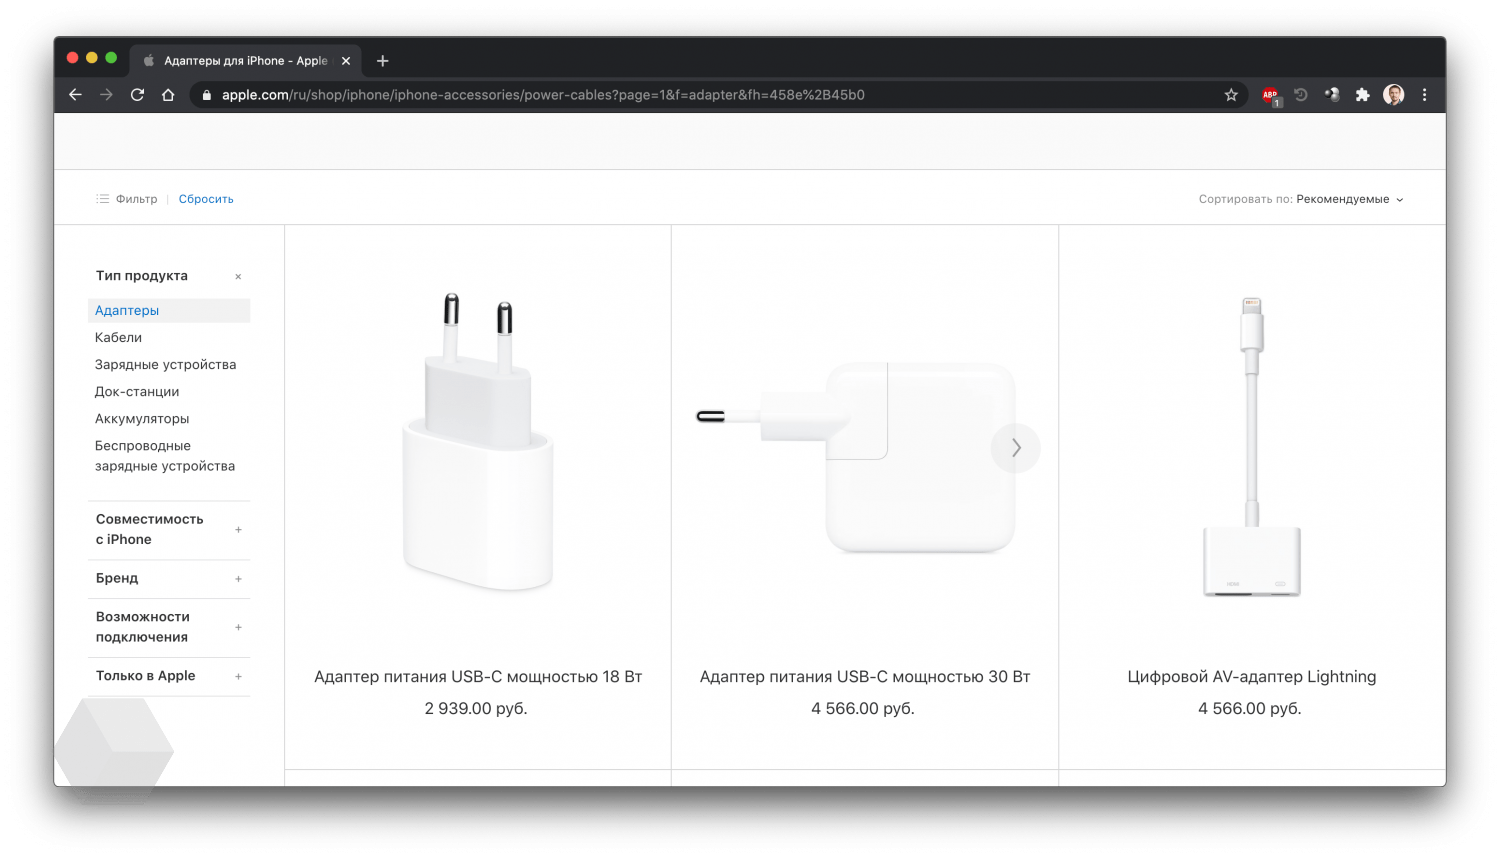Bookmark this page with the star icon
The height and width of the screenshot is (858, 1500).
tap(1231, 95)
